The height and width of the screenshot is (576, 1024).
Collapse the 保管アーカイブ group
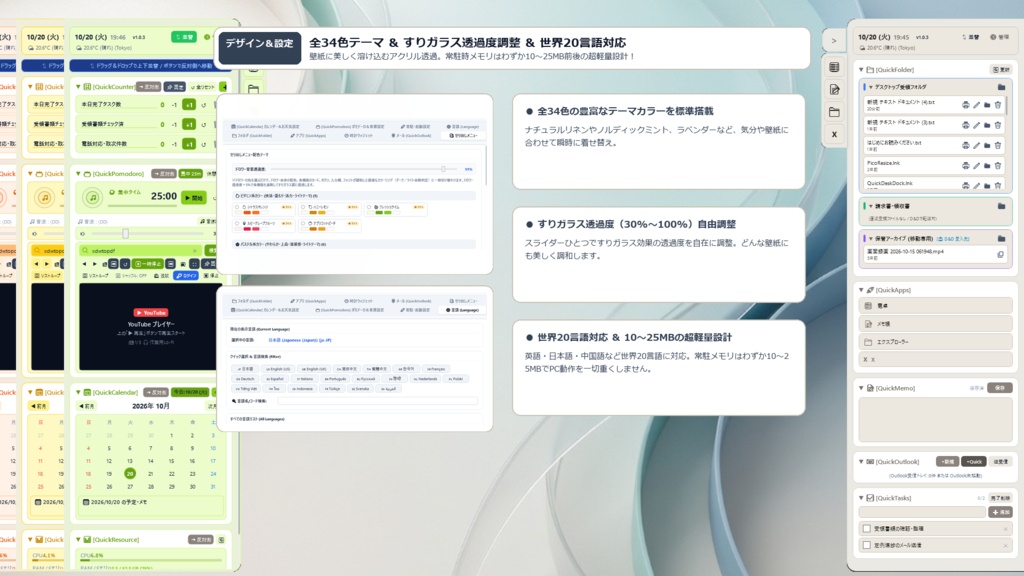871,238
